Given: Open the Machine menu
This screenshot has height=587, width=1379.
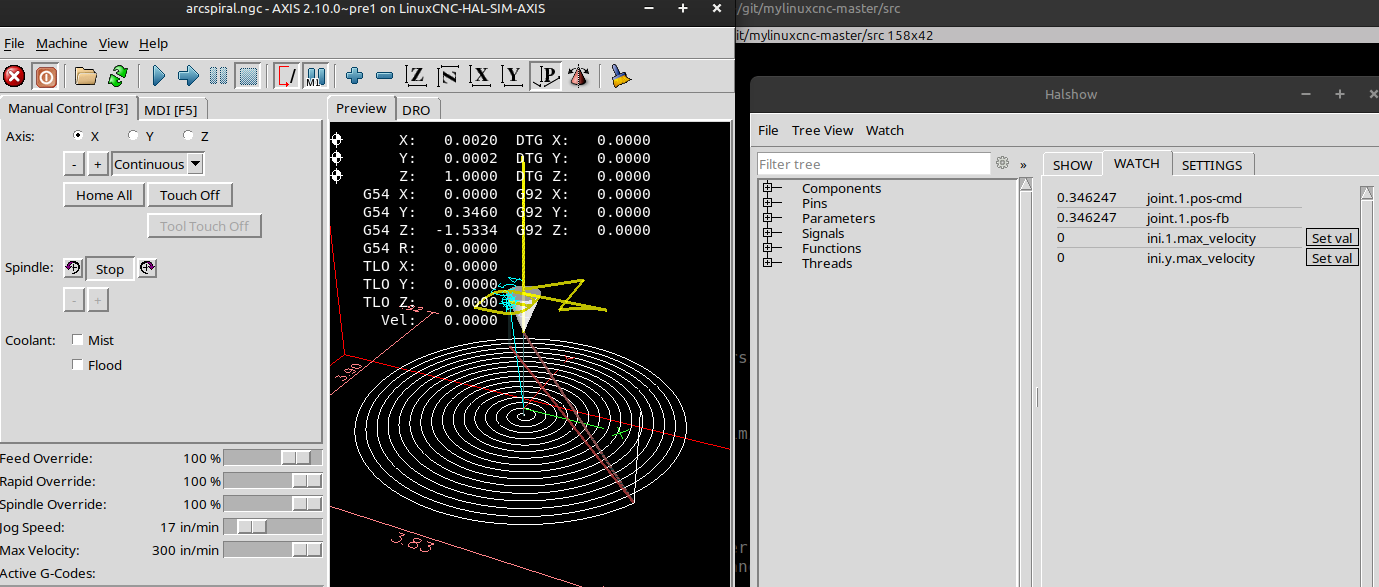Looking at the screenshot, I should point(61,44).
